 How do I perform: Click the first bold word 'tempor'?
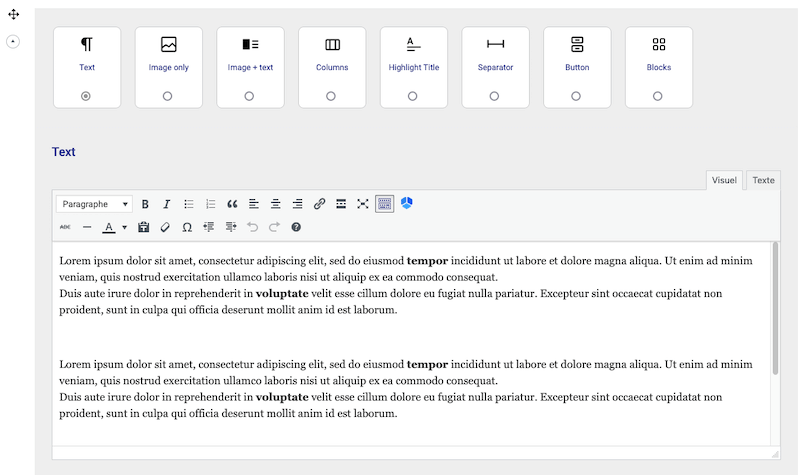click(427, 261)
